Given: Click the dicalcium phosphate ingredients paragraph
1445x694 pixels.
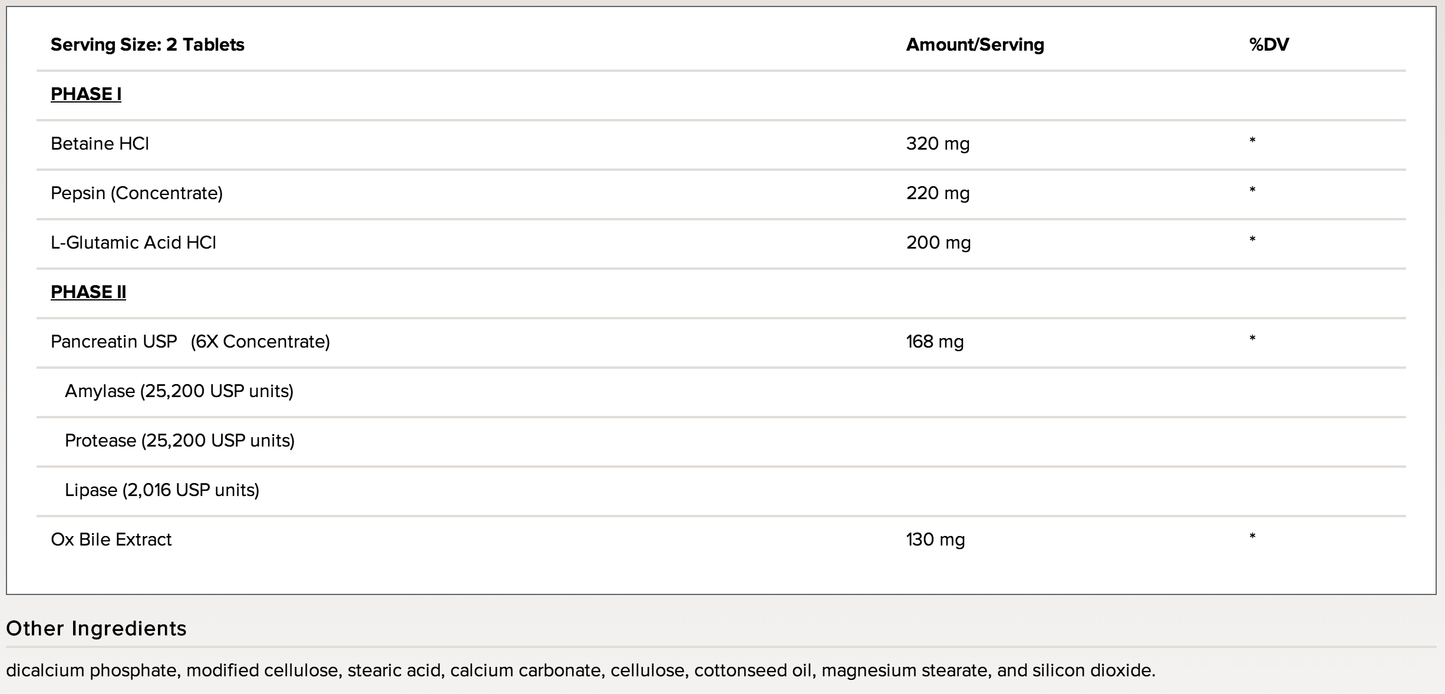Looking at the screenshot, I should tap(580, 670).
